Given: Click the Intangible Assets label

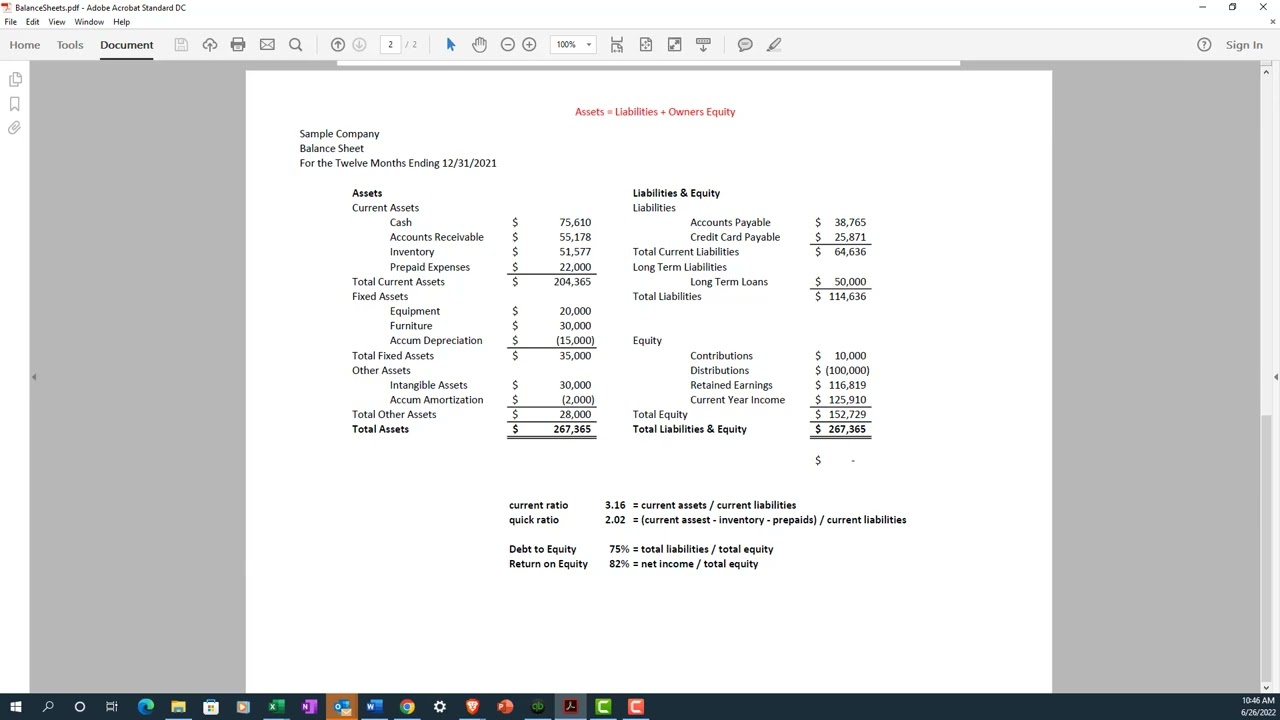Looking at the screenshot, I should pos(428,385).
